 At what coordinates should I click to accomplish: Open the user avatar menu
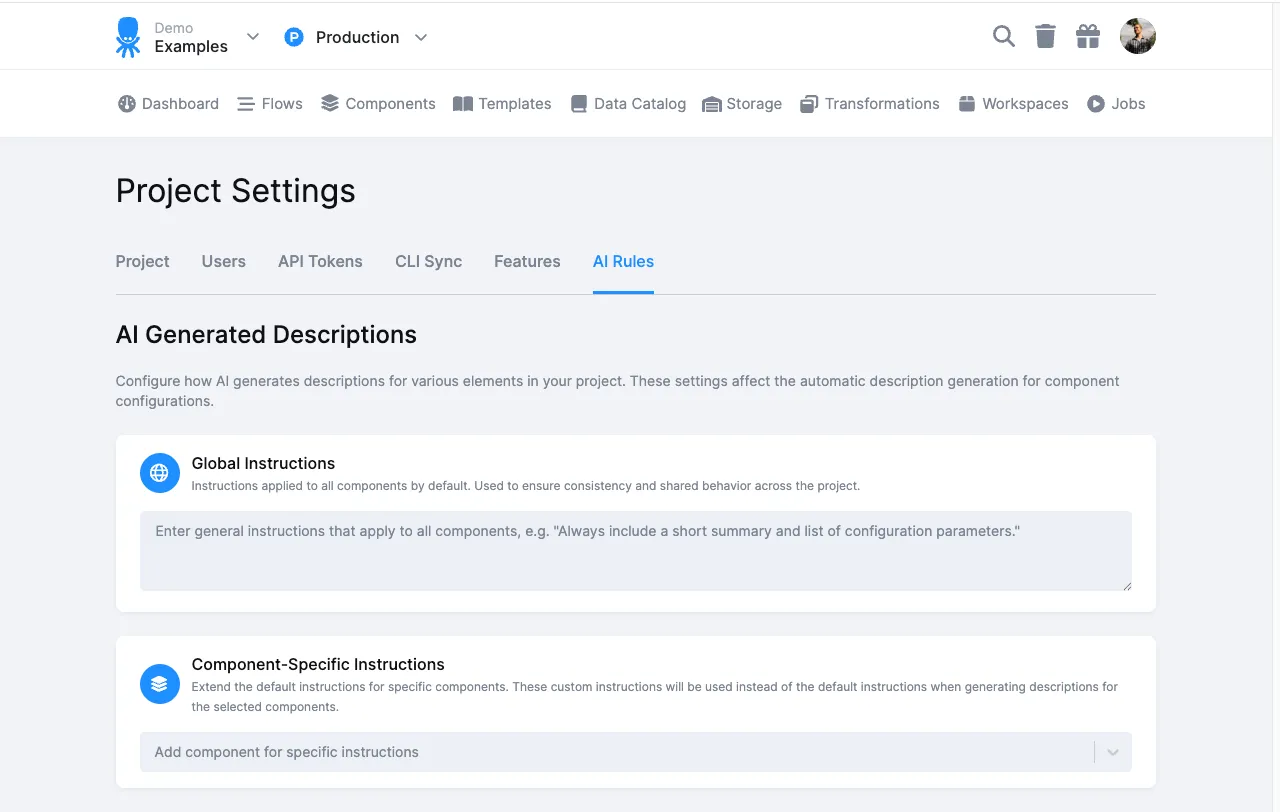1138,37
